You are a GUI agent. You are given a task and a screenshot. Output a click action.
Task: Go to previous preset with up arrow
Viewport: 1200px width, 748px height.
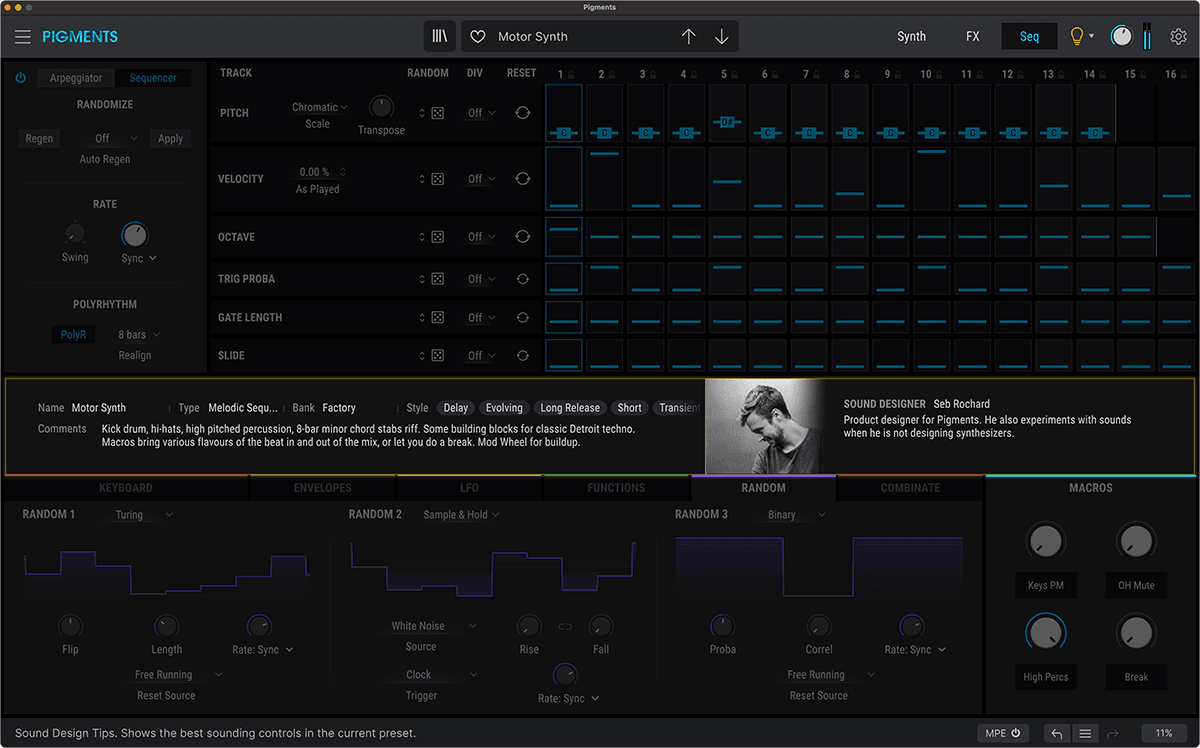pyautogui.click(x=688, y=37)
